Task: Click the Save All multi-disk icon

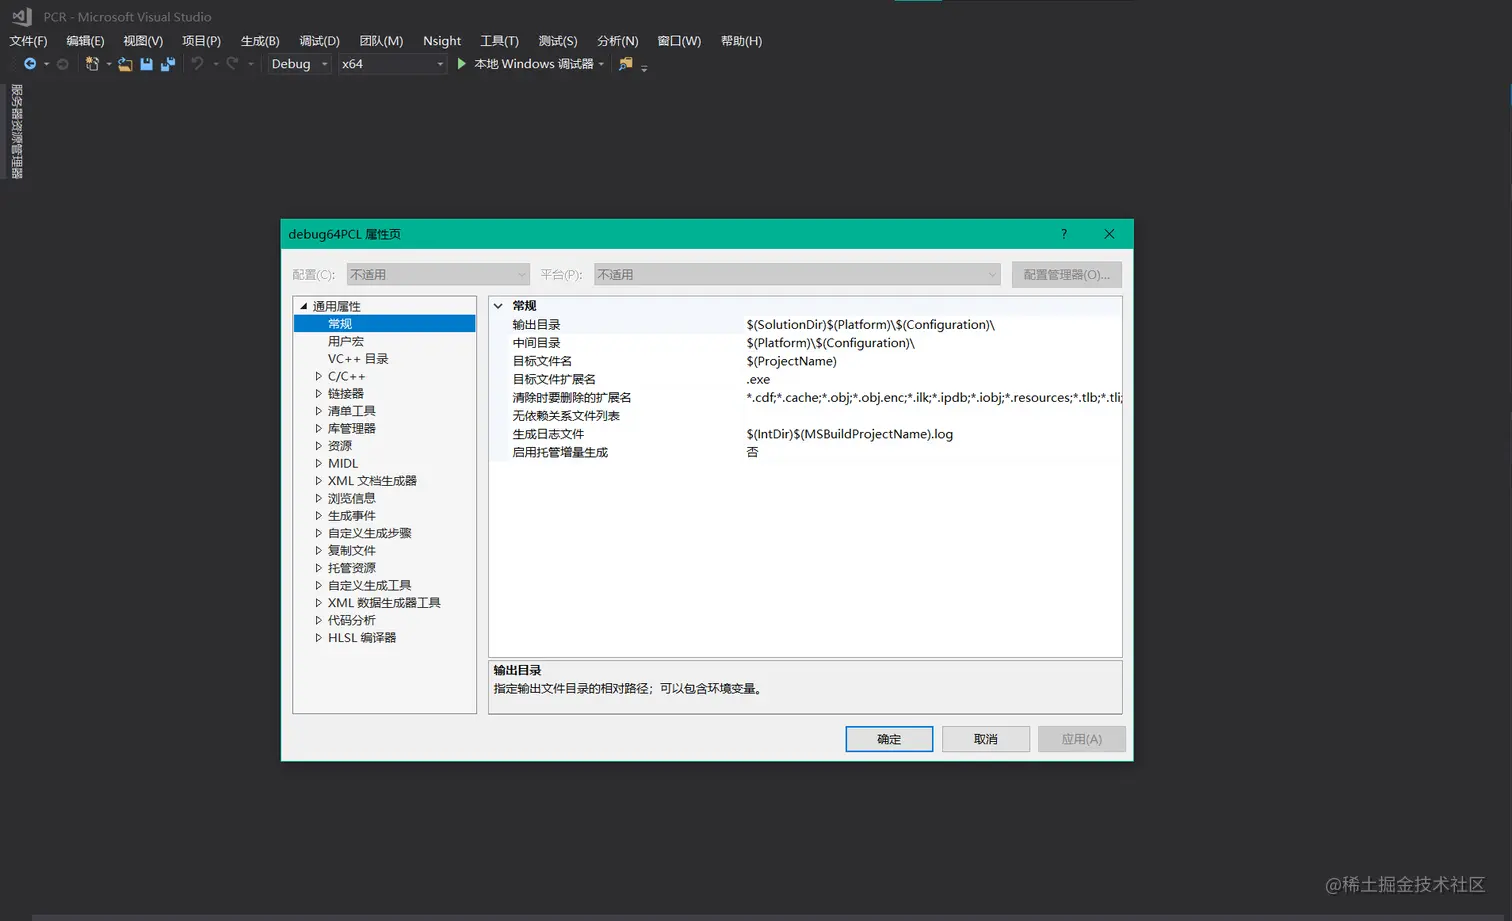Action: pos(168,64)
